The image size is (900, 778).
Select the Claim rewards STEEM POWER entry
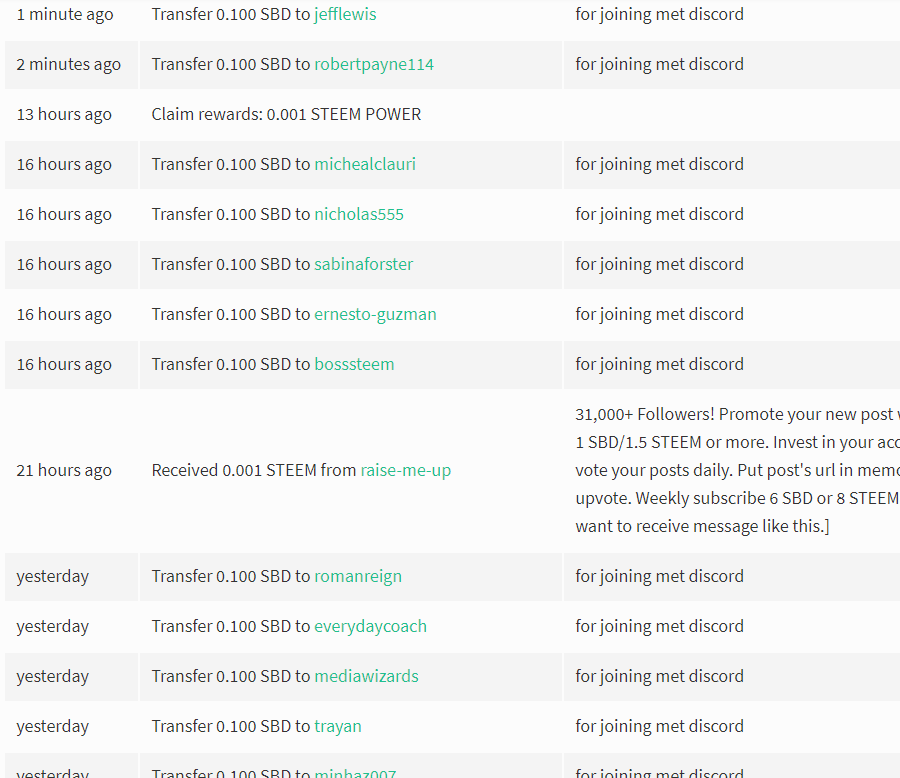[x=286, y=114]
